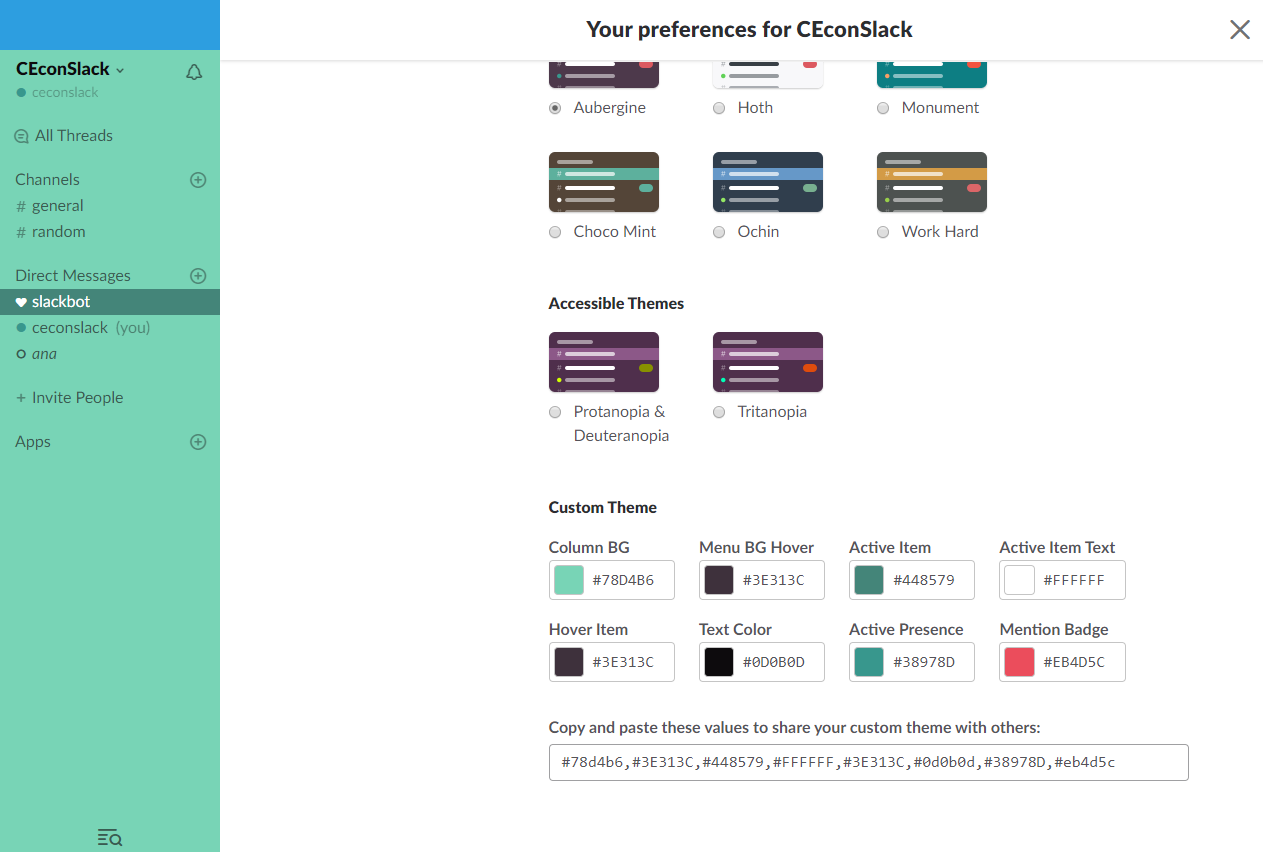Select the Aubergine theme radio button

click(x=555, y=108)
